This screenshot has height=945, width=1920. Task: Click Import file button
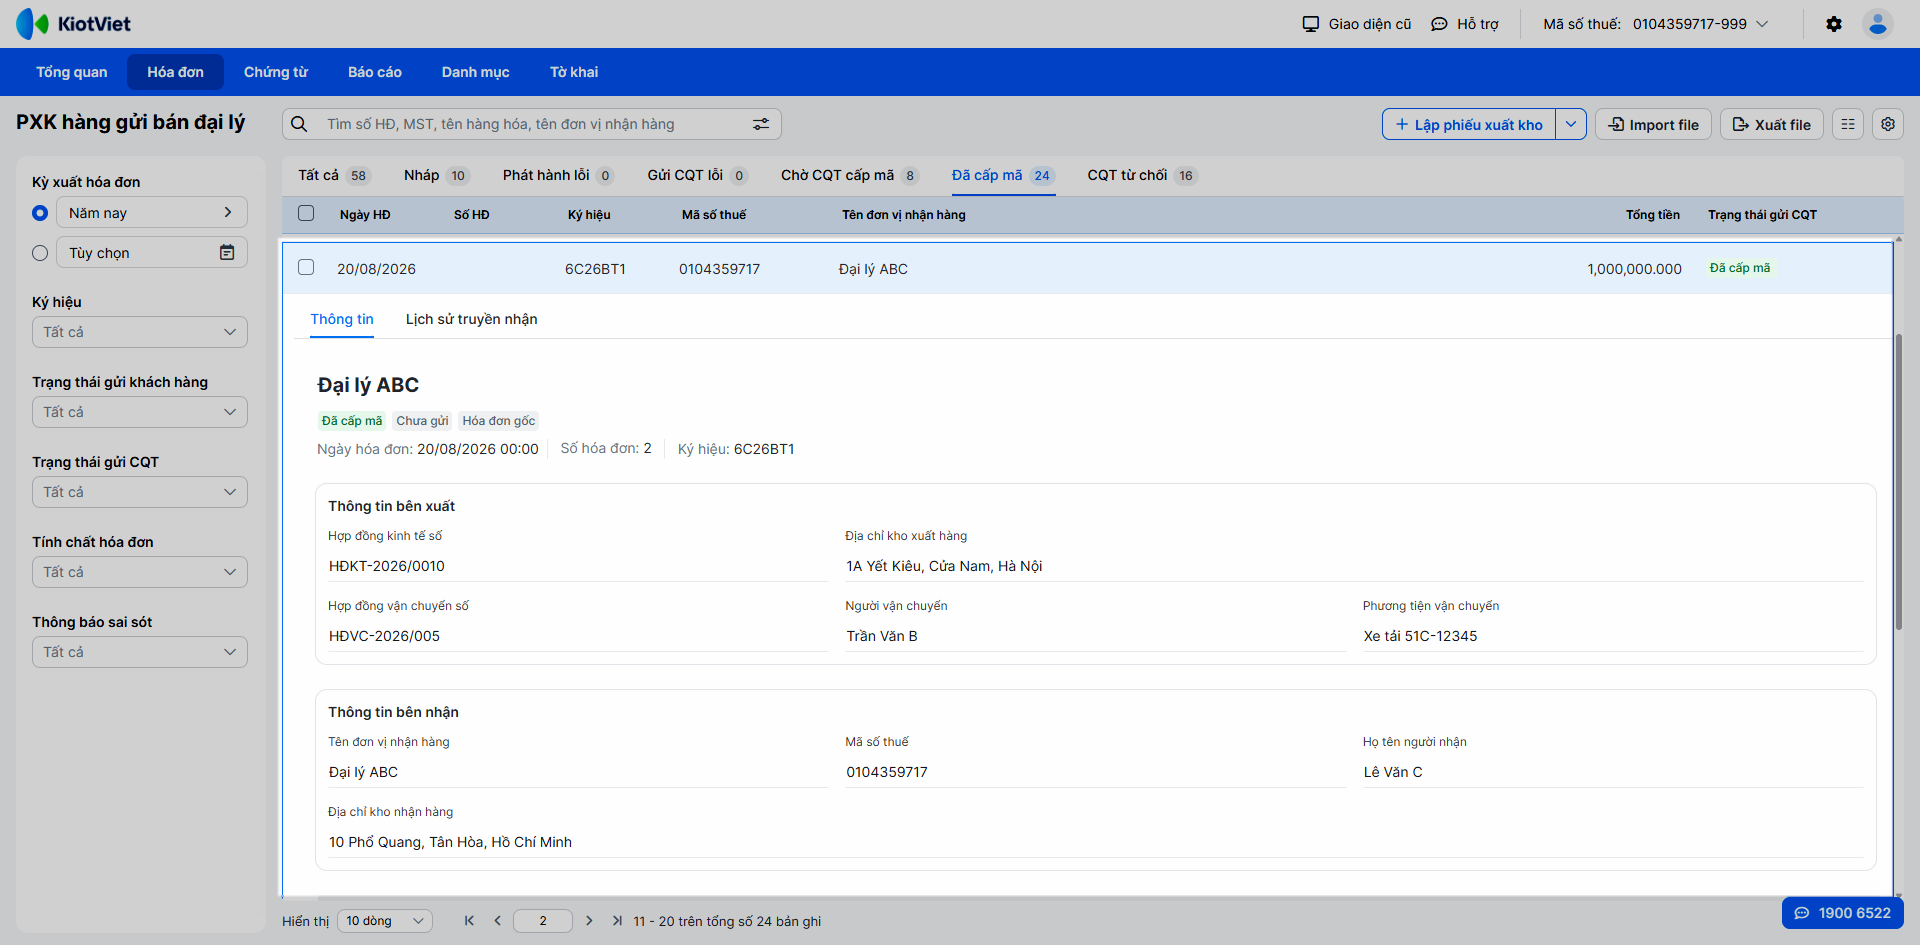[1653, 124]
